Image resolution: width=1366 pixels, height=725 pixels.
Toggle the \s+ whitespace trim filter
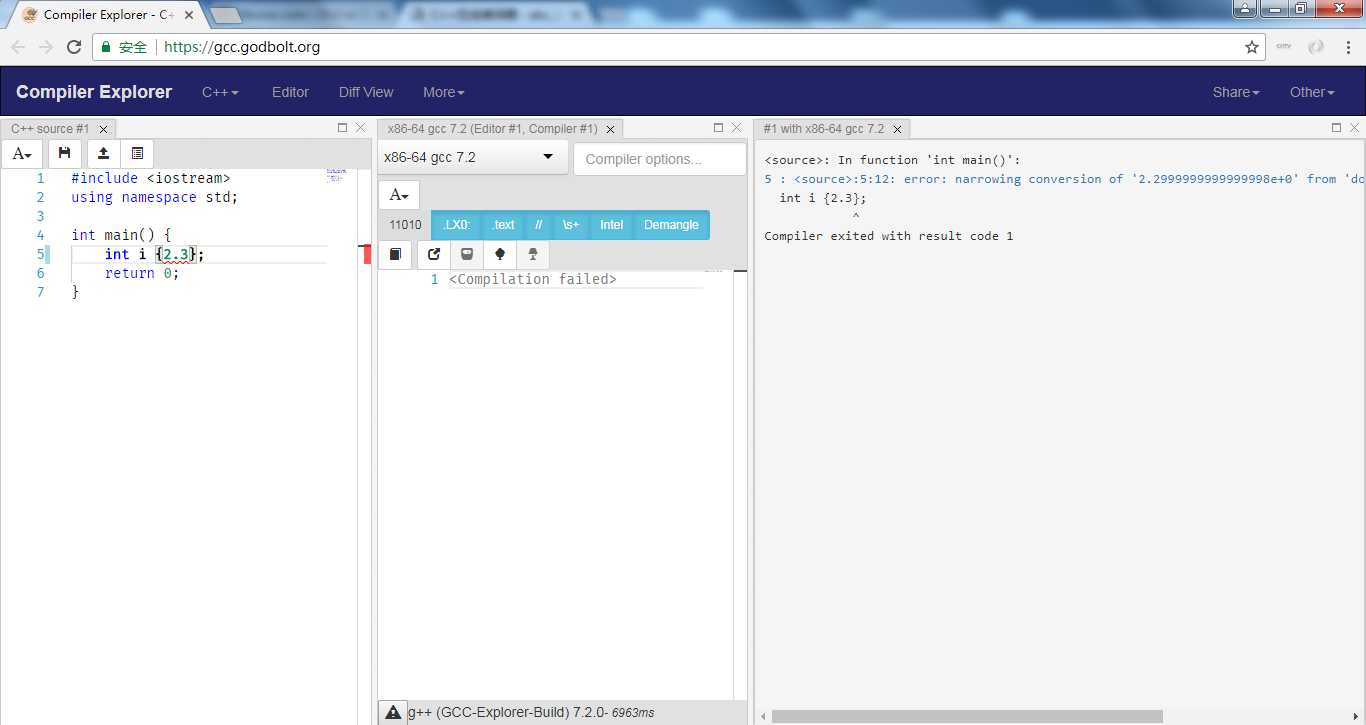(570, 225)
